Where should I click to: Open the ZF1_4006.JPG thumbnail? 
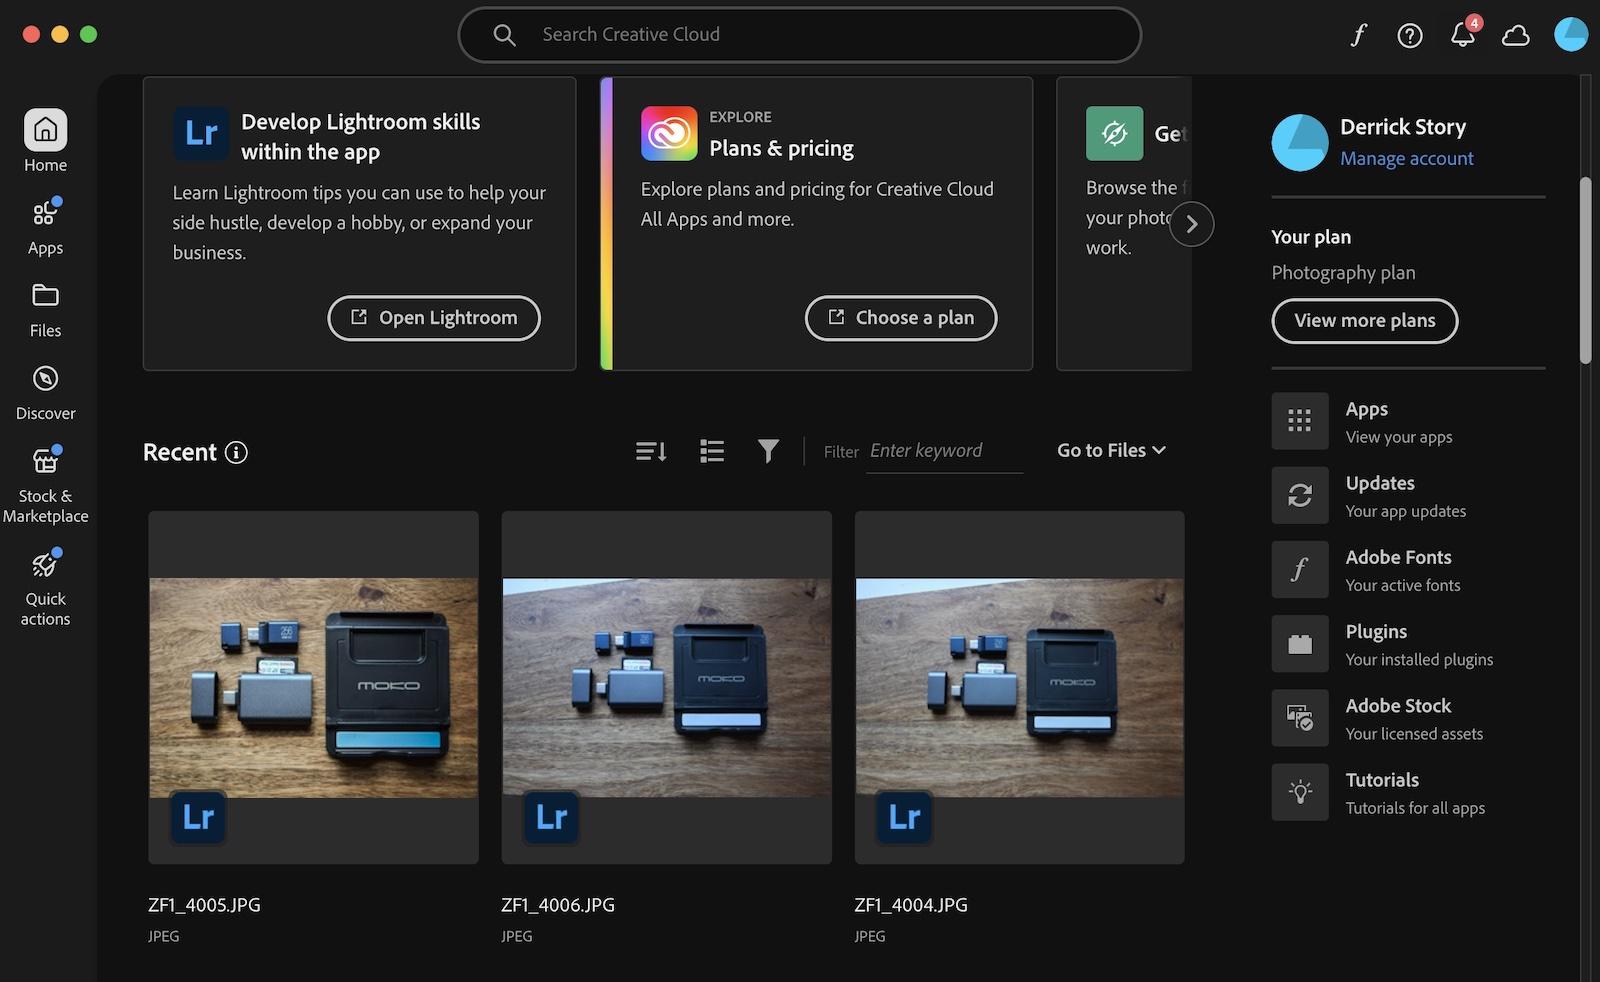coord(666,687)
